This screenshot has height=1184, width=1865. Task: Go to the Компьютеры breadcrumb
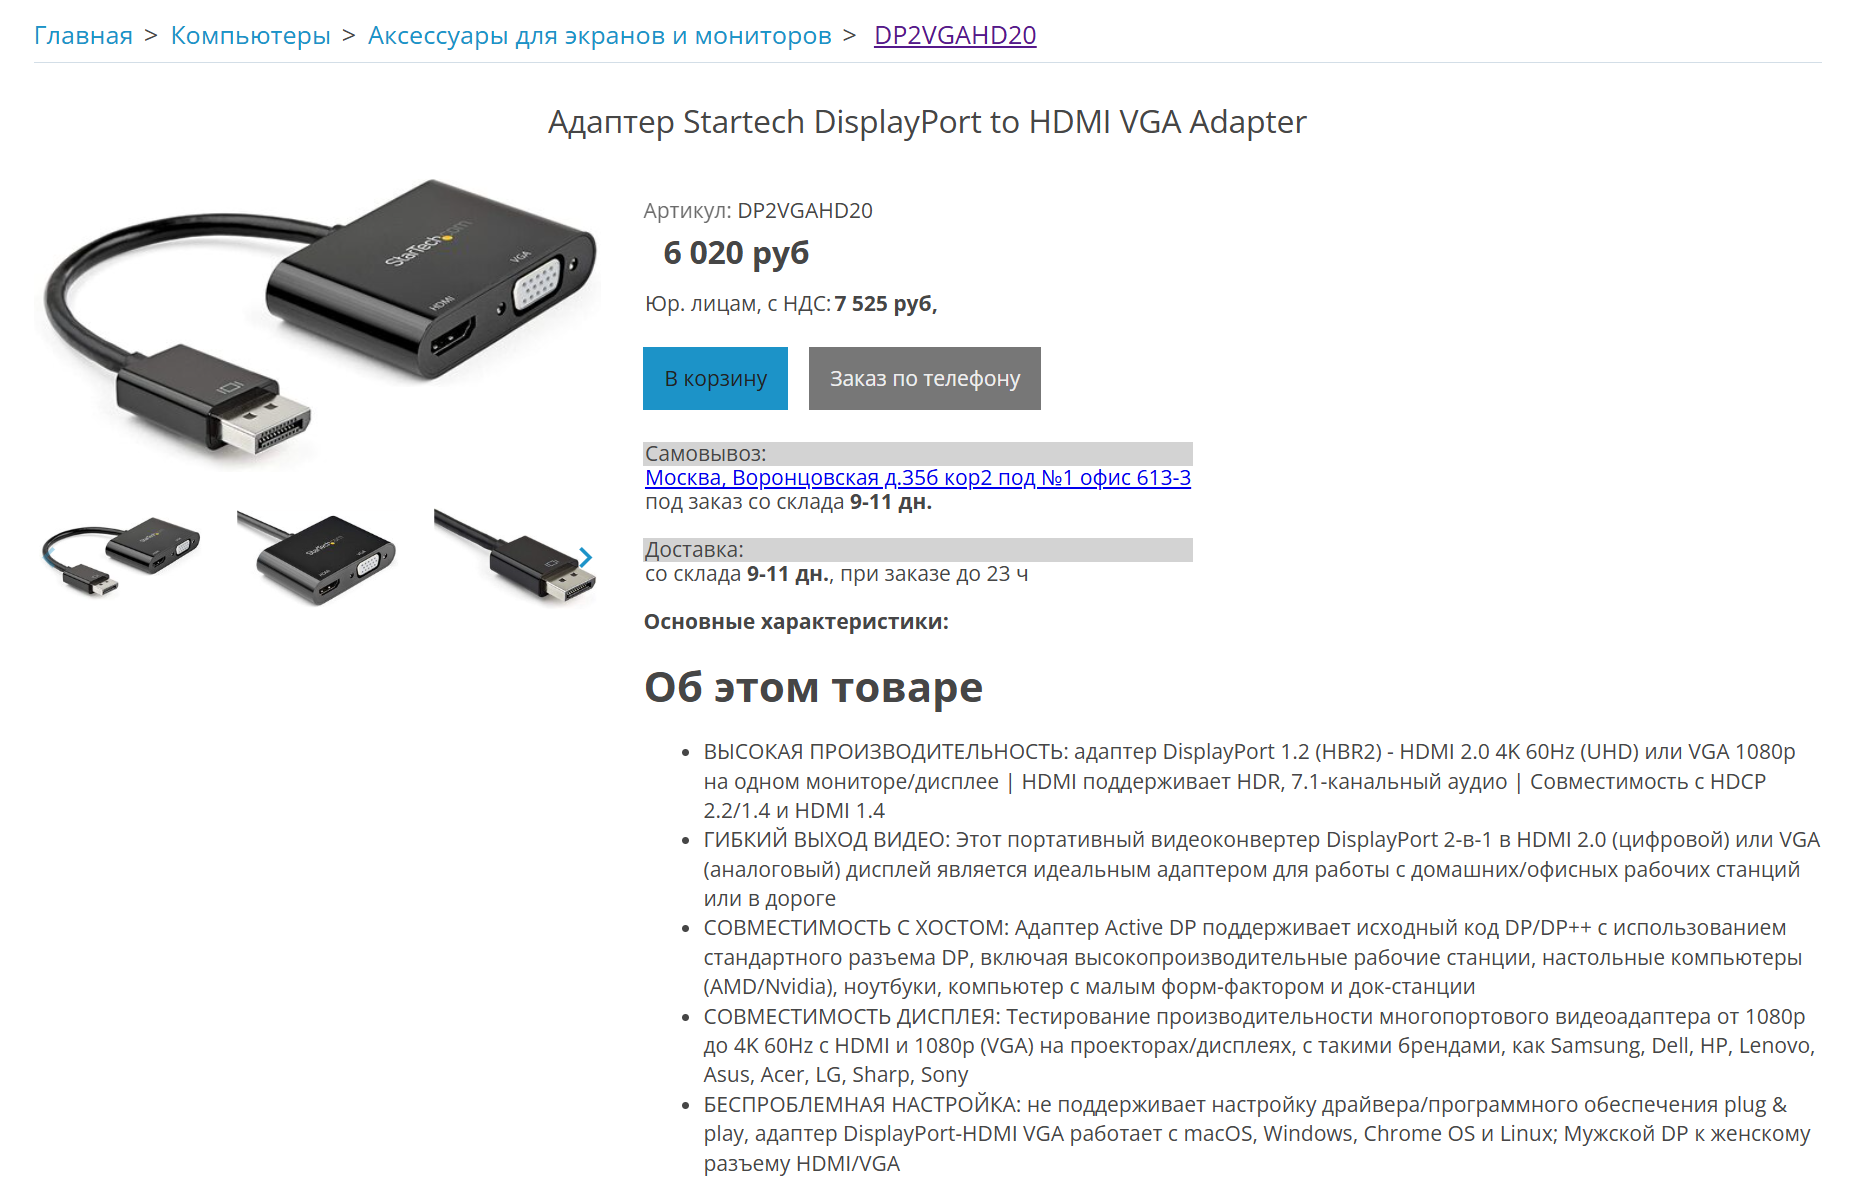pyautogui.click(x=250, y=35)
